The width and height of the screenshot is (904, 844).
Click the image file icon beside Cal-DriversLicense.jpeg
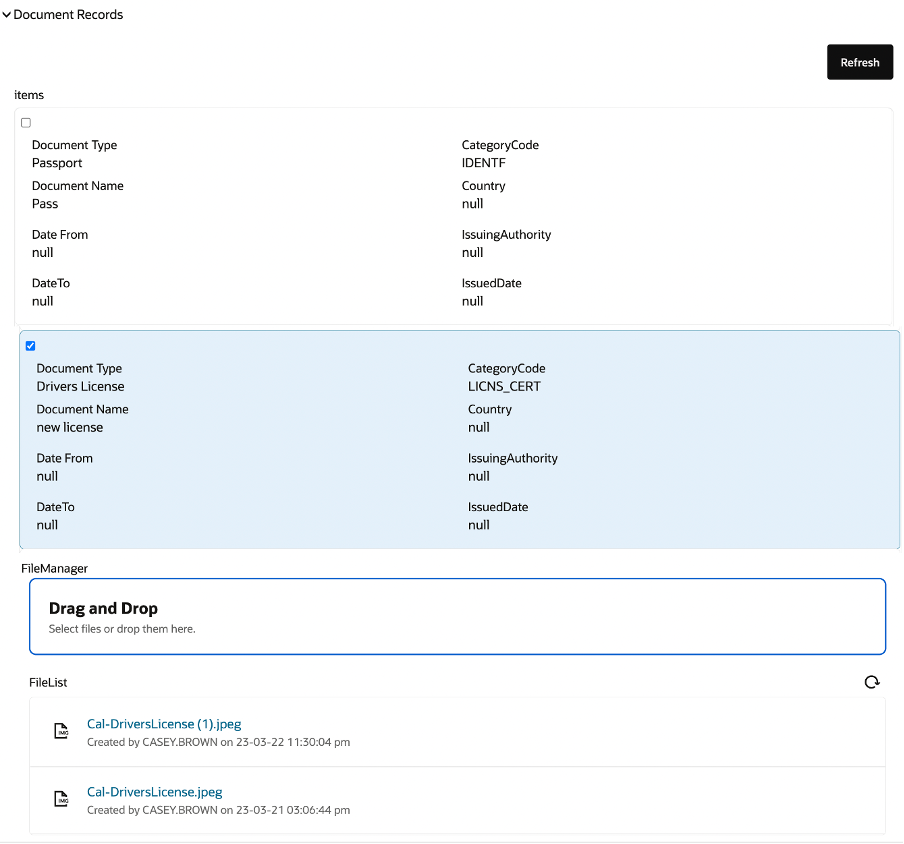coord(60,799)
